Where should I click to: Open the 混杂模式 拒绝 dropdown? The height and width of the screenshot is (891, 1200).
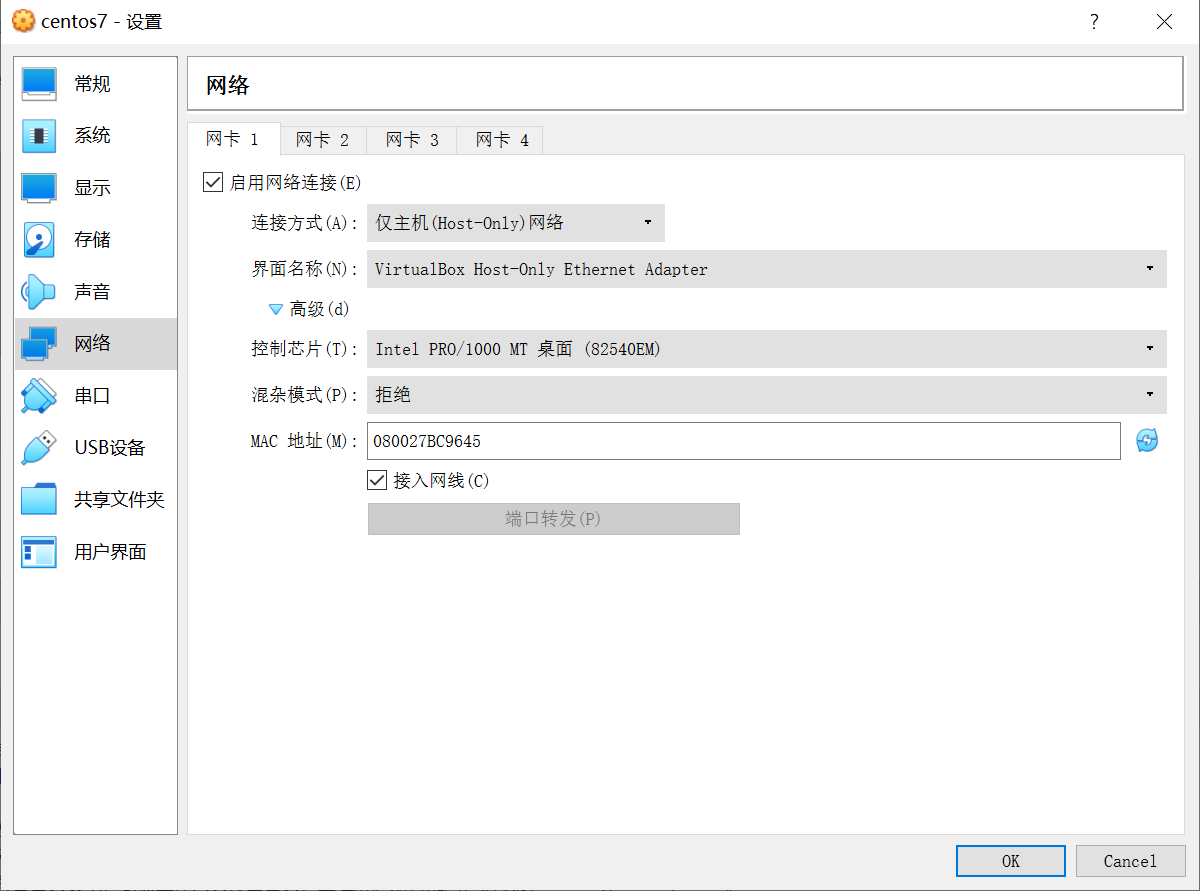tap(767, 395)
